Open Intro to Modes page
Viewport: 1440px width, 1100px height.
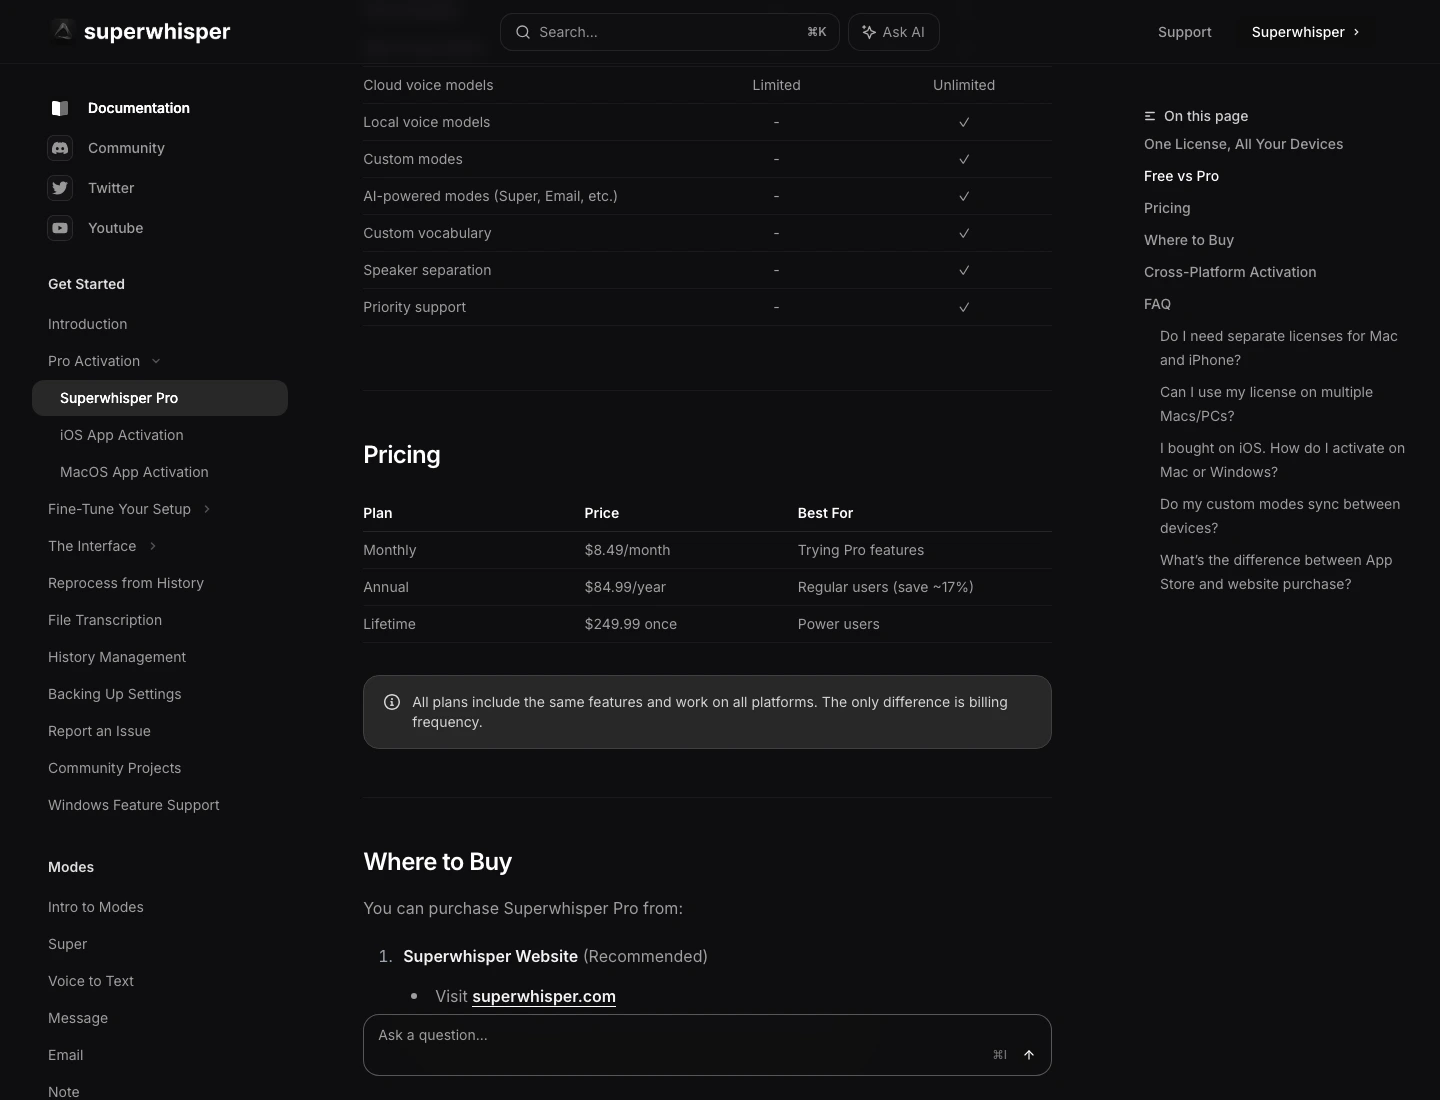(x=96, y=907)
